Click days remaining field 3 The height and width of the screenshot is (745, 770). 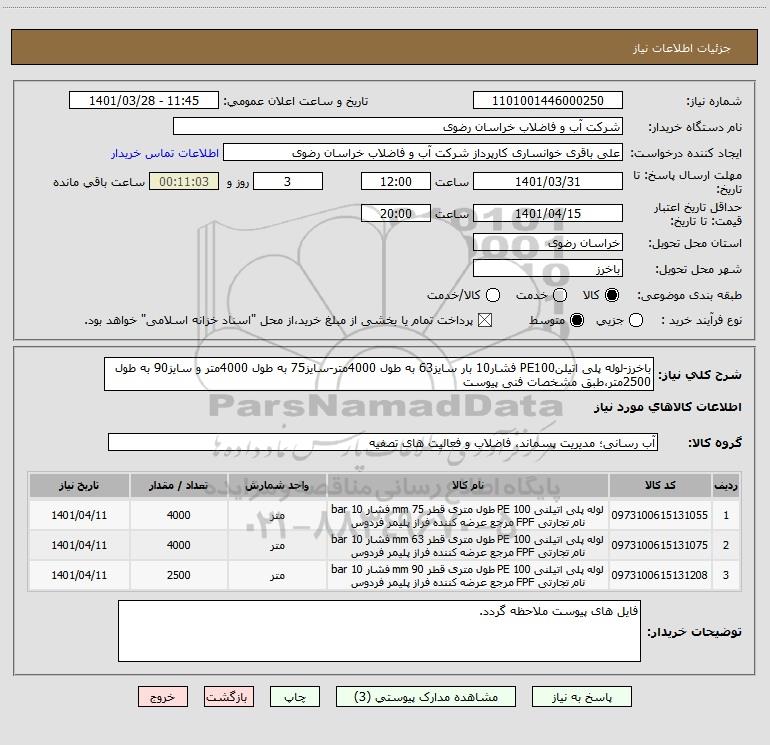click(x=288, y=181)
